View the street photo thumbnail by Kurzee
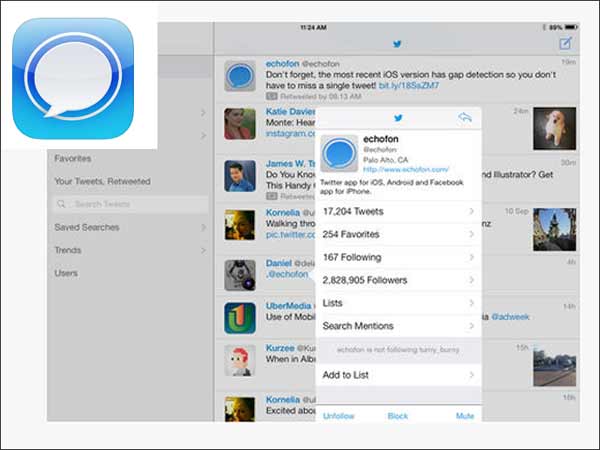 click(x=554, y=365)
